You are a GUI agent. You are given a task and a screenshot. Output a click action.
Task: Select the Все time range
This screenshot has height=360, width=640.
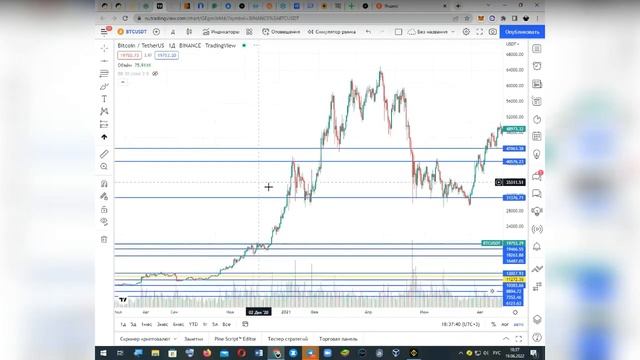point(227,324)
